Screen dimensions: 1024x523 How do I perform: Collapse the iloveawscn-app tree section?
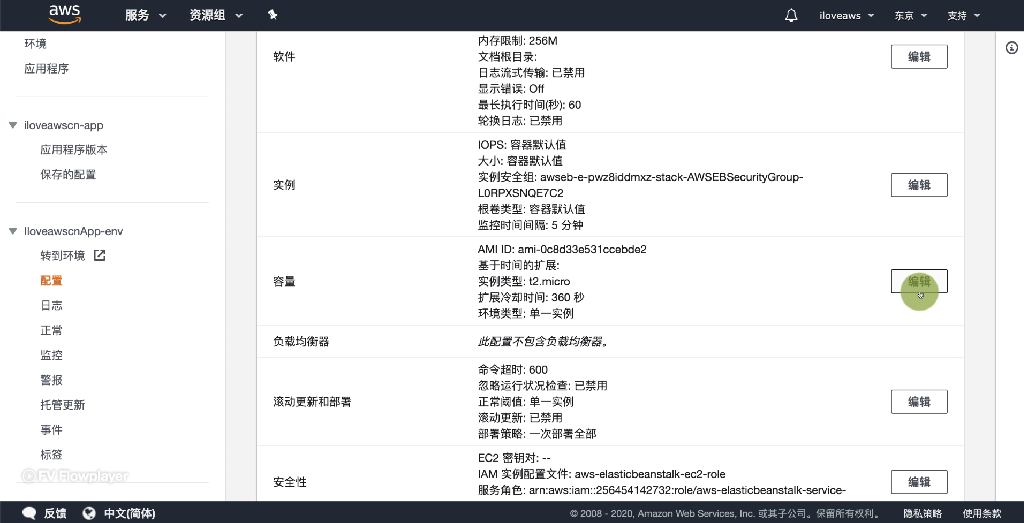pos(13,125)
